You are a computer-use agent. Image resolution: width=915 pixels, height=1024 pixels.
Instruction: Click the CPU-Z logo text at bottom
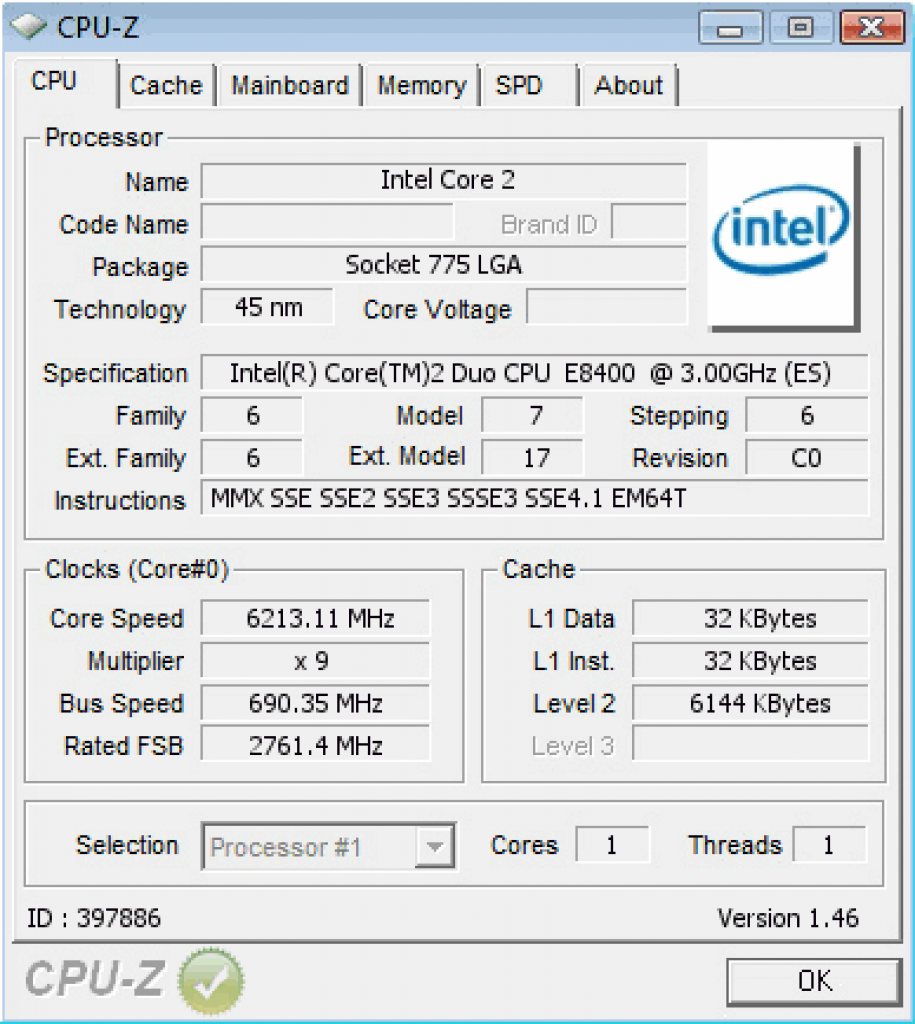(95, 979)
